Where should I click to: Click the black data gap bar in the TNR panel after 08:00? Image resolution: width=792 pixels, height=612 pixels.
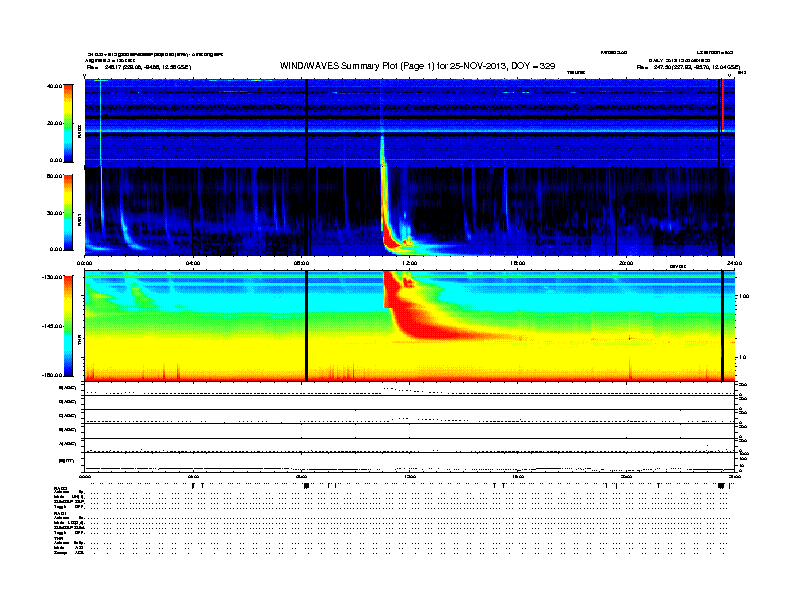pyautogui.click(x=306, y=326)
